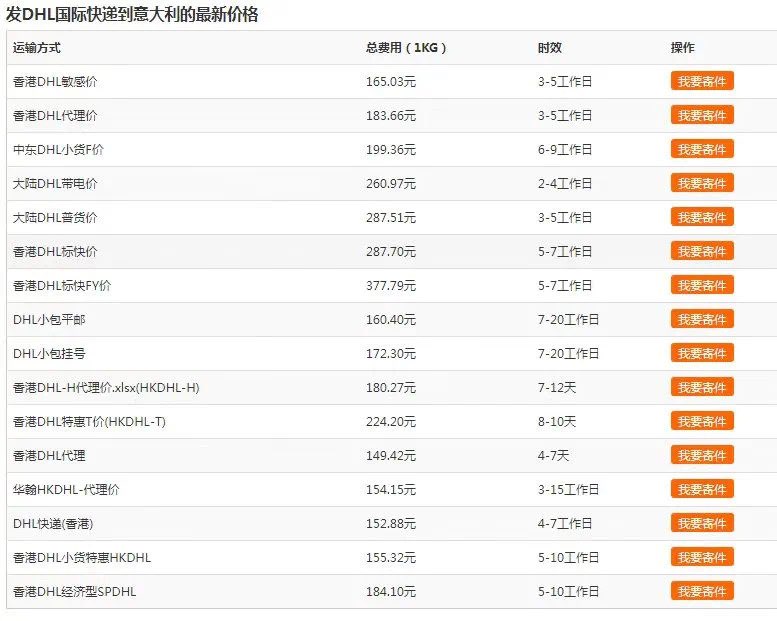The image size is (777, 621).
Task: Click 香港DHL-H代理价.xlsx(HKDHL-H) method name
Action: (x=106, y=388)
